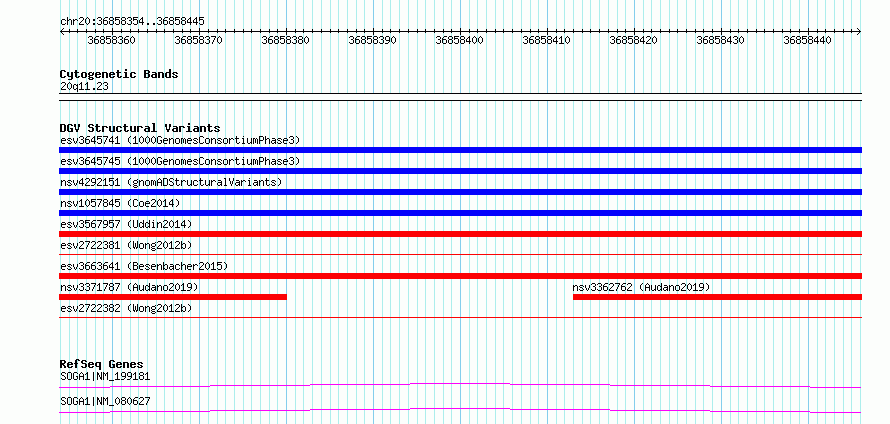Click ruler position 36858400
The image size is (890, 424).
[x=459, y=40]
